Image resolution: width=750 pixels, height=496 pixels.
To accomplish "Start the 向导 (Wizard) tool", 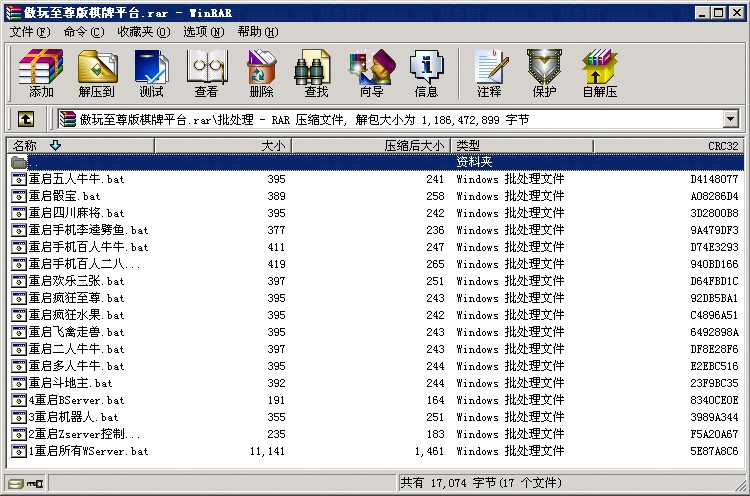I will (x=371, y=73).
